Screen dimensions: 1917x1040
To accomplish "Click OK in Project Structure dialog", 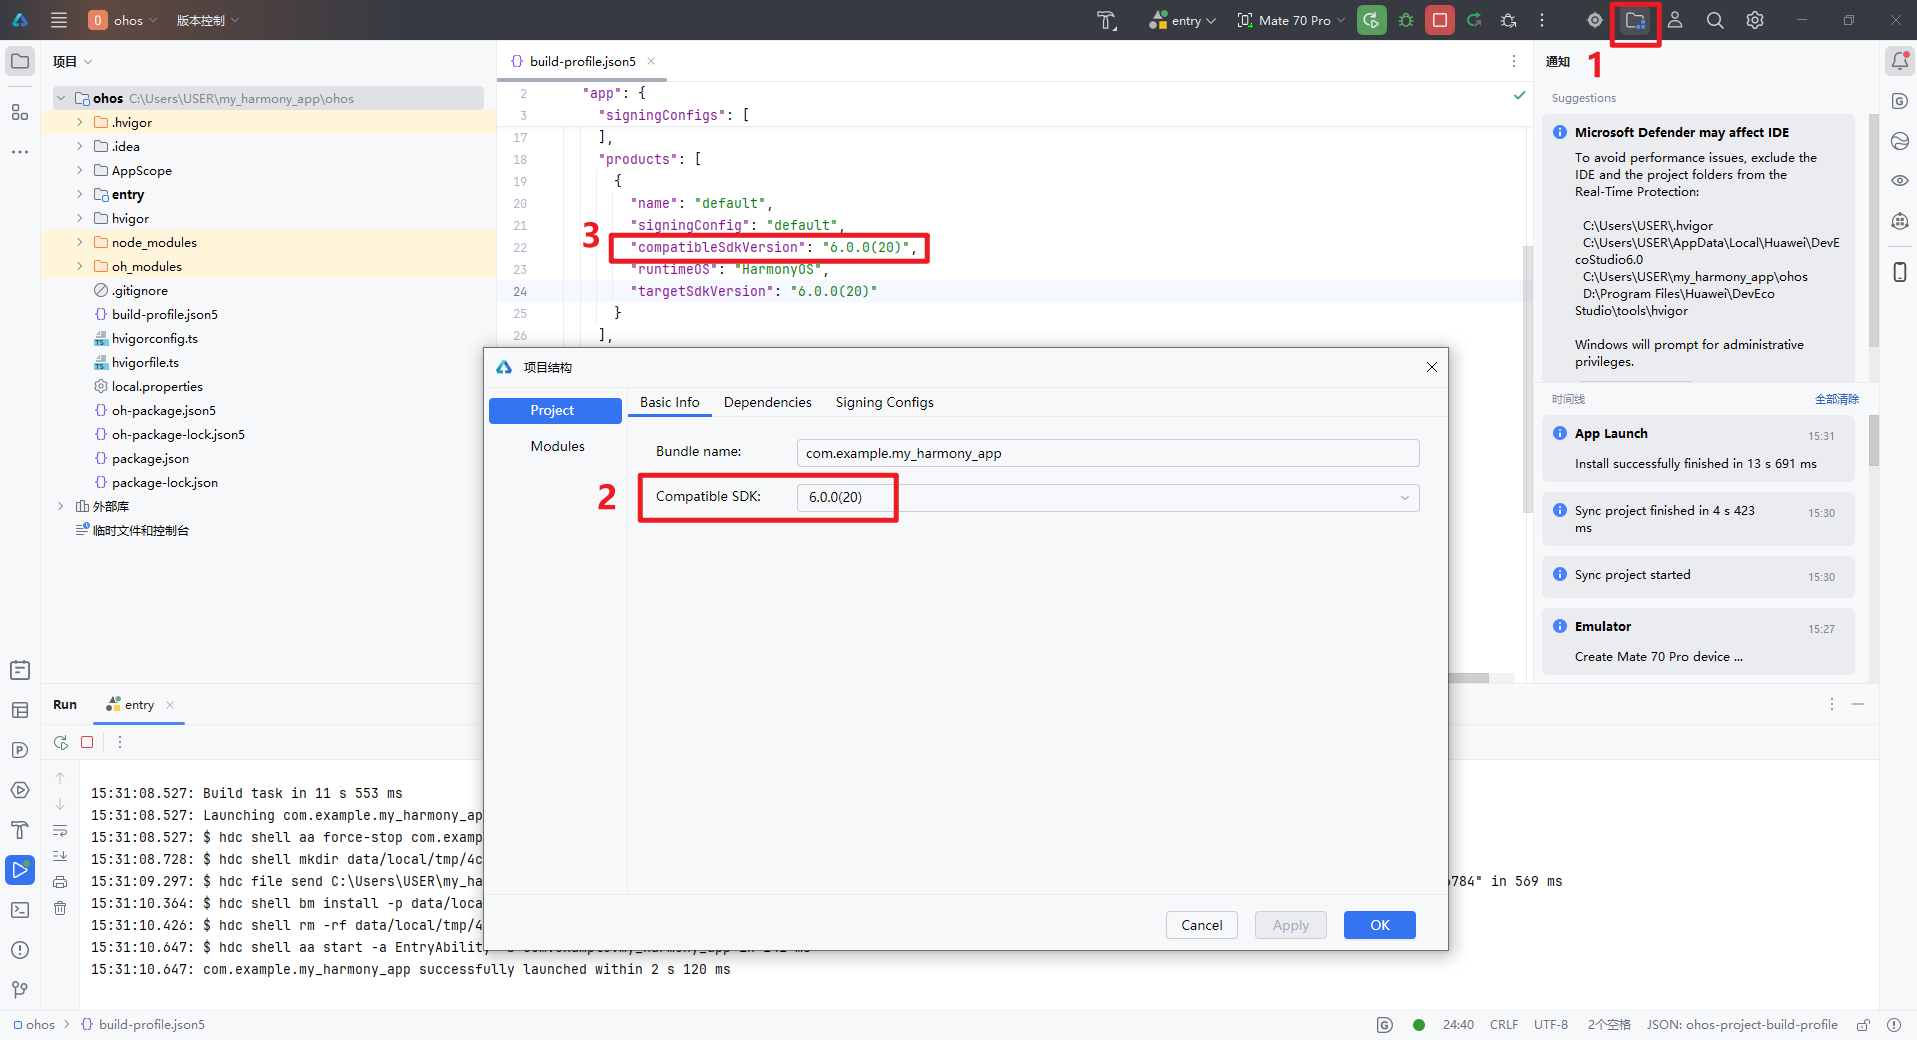I will pyautogui.click(x=1379, y=925).
